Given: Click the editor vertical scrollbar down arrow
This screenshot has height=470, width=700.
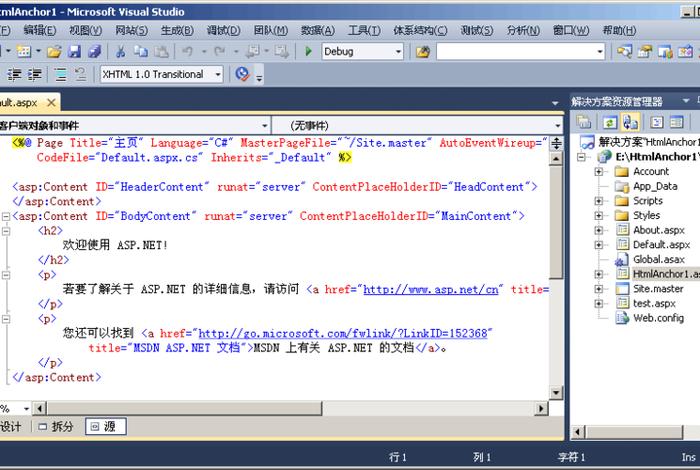Looking at the screenshot, I should [x=556, y=393].
